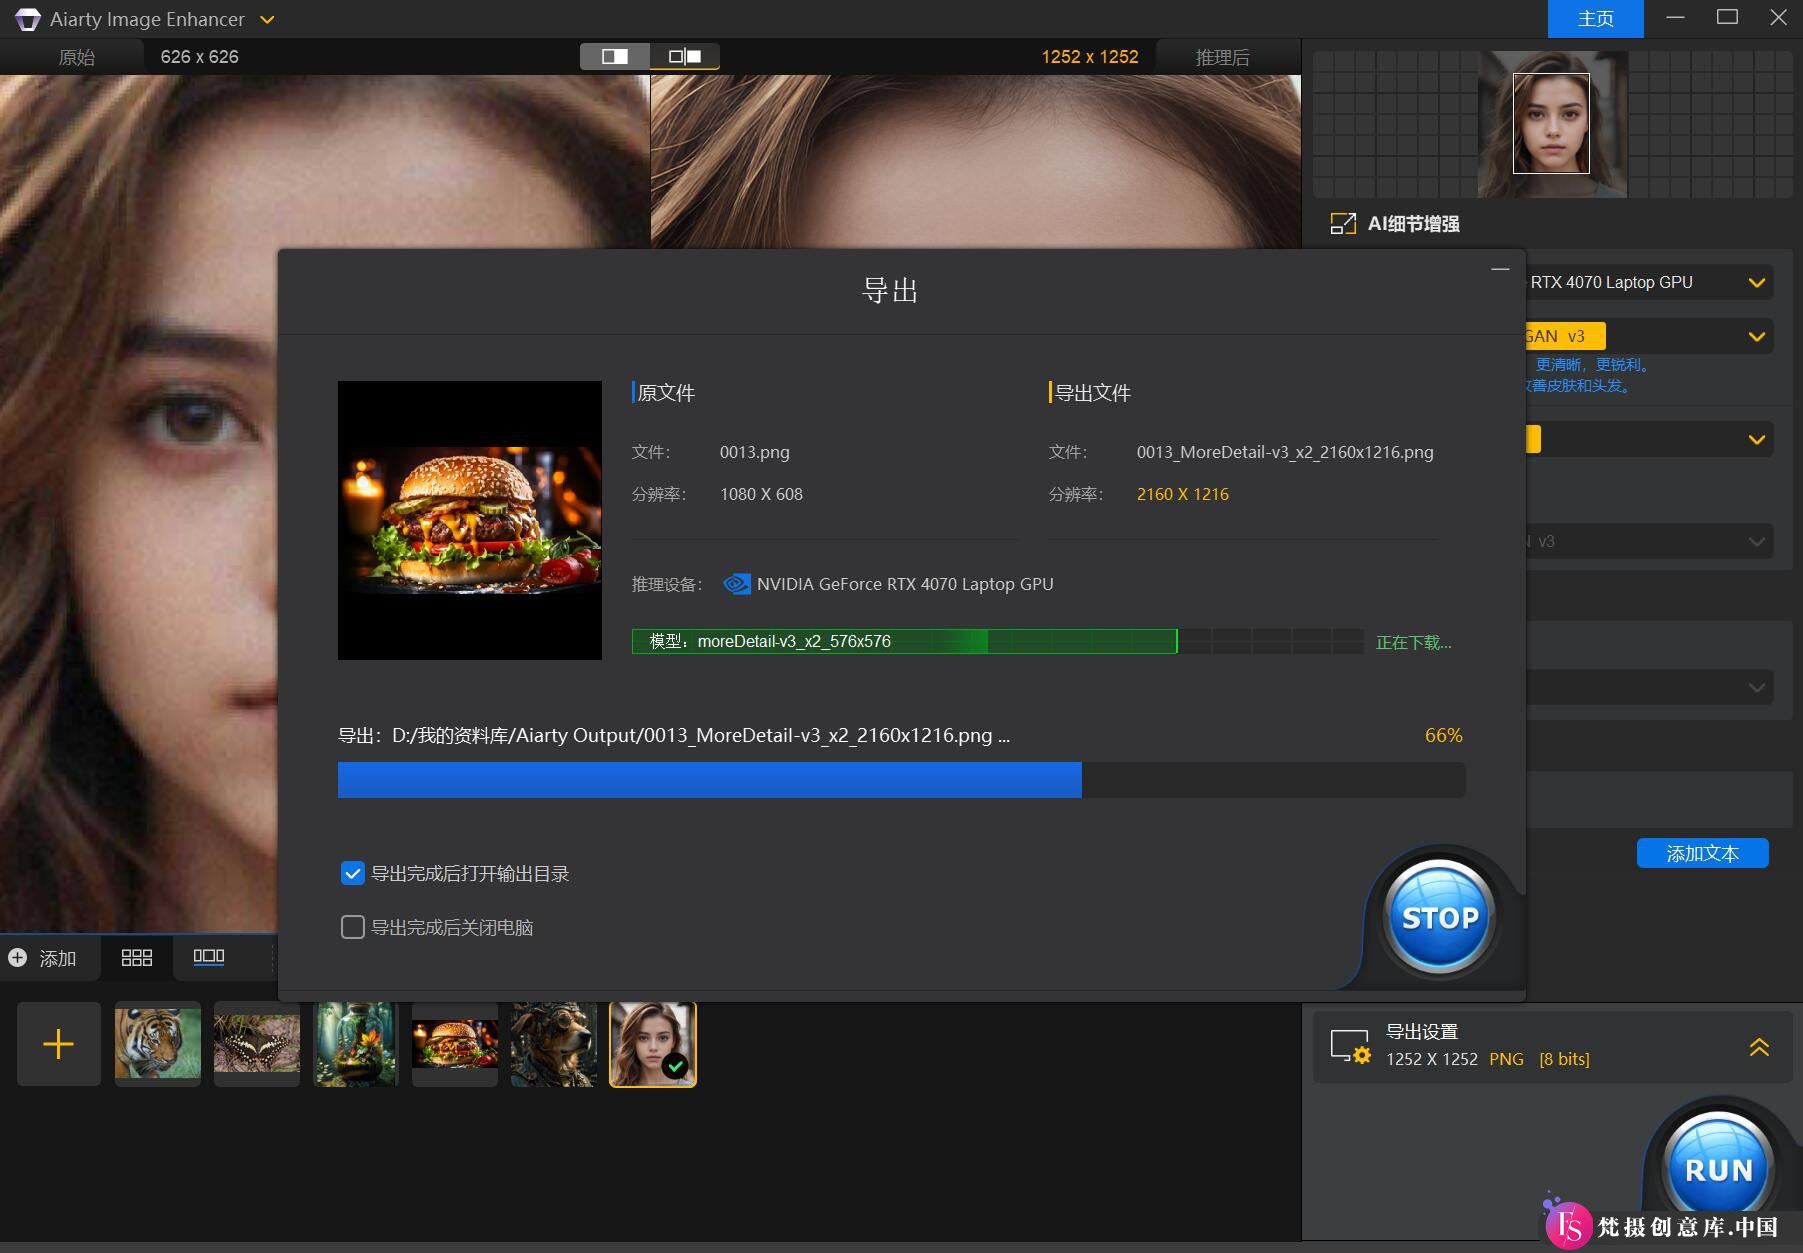Click the burger preview image in export dialog

(x=470, y=520)
